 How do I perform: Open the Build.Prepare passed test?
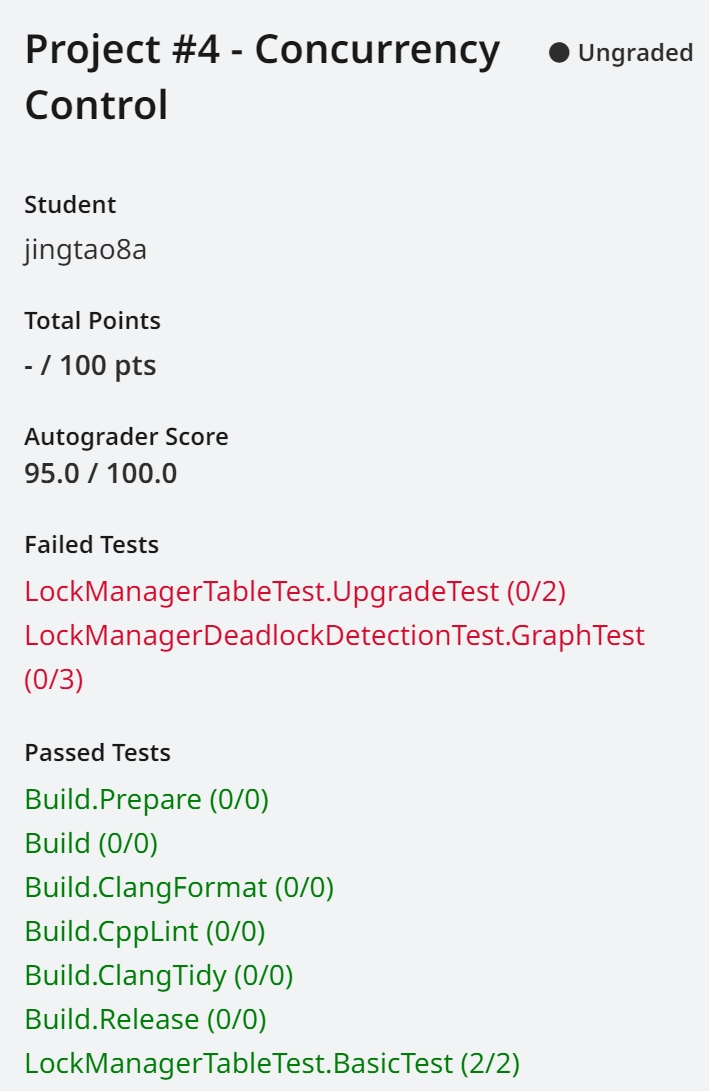click(147, 799)
